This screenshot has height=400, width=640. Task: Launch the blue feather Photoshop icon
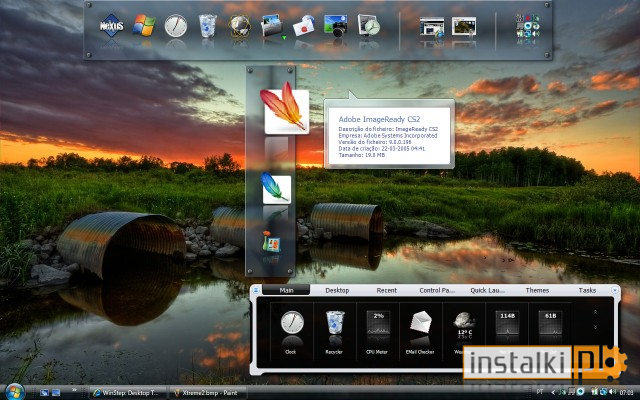(276, 188)
